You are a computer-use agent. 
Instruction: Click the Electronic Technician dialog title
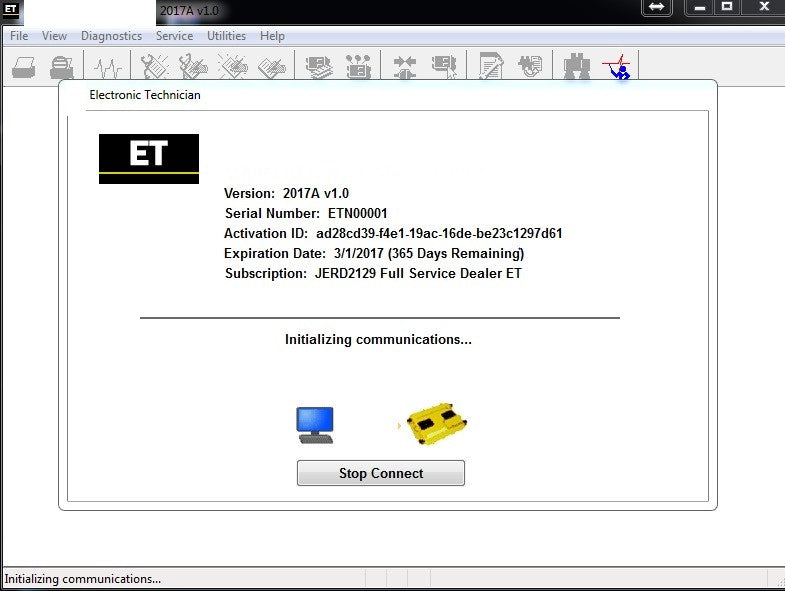coord(145,95)
